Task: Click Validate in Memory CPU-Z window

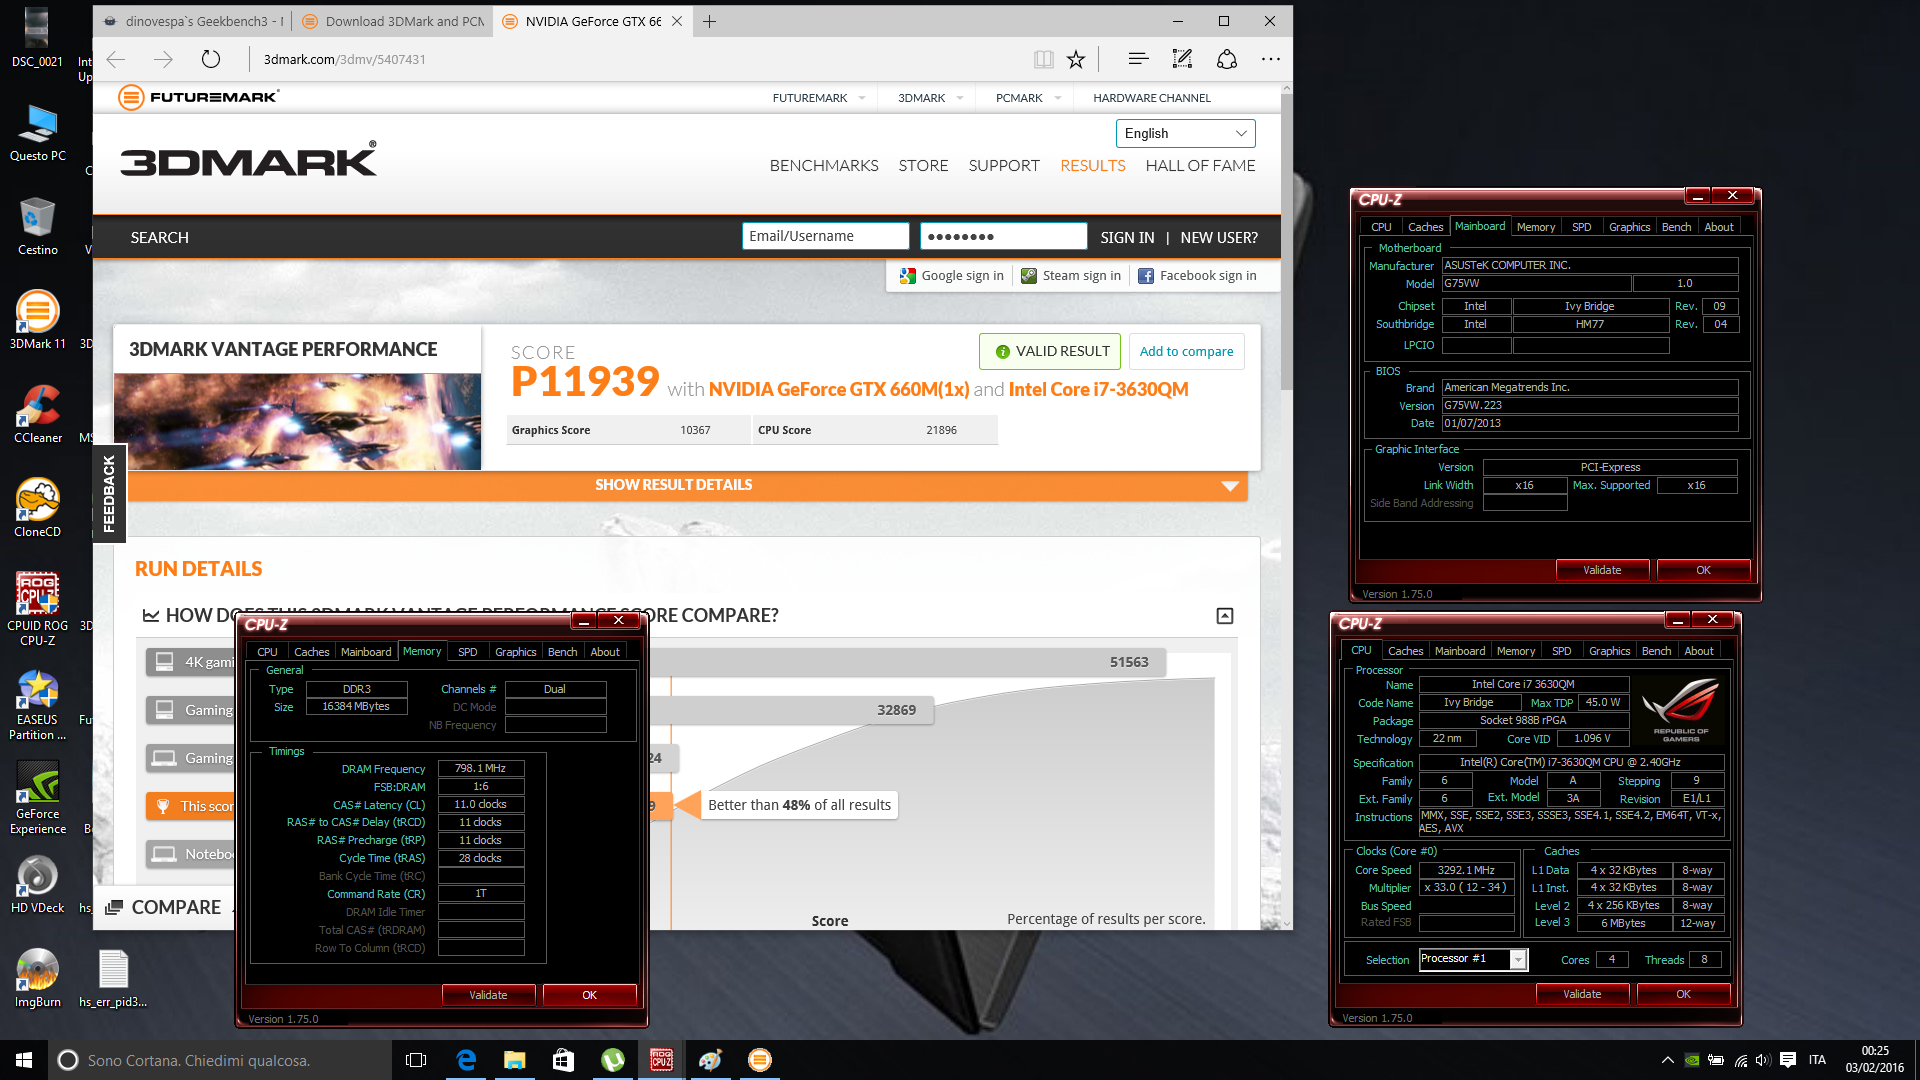Action: (x=488, y=995)
